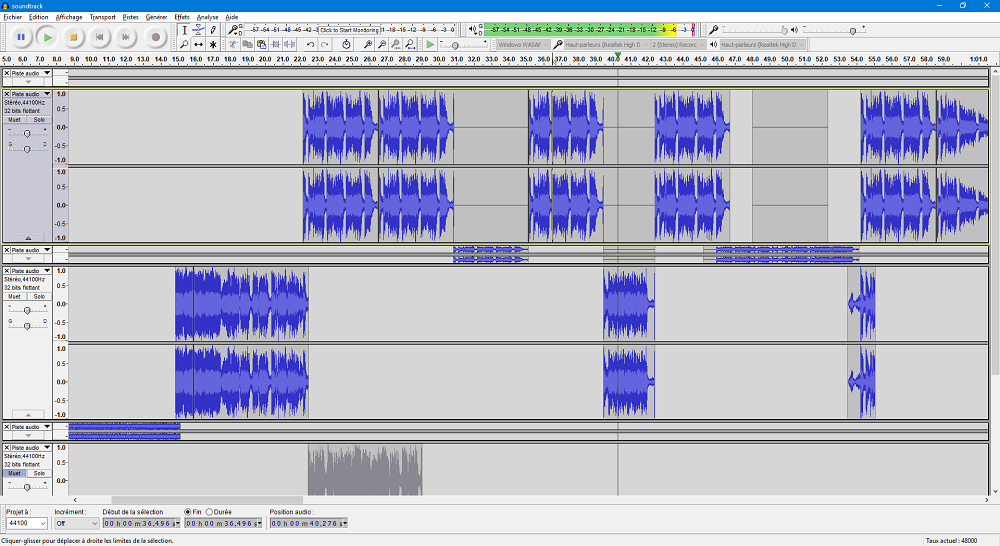Open the Effets menu
The height and width of the screenshot is (546, 1000).
[182, 17]
